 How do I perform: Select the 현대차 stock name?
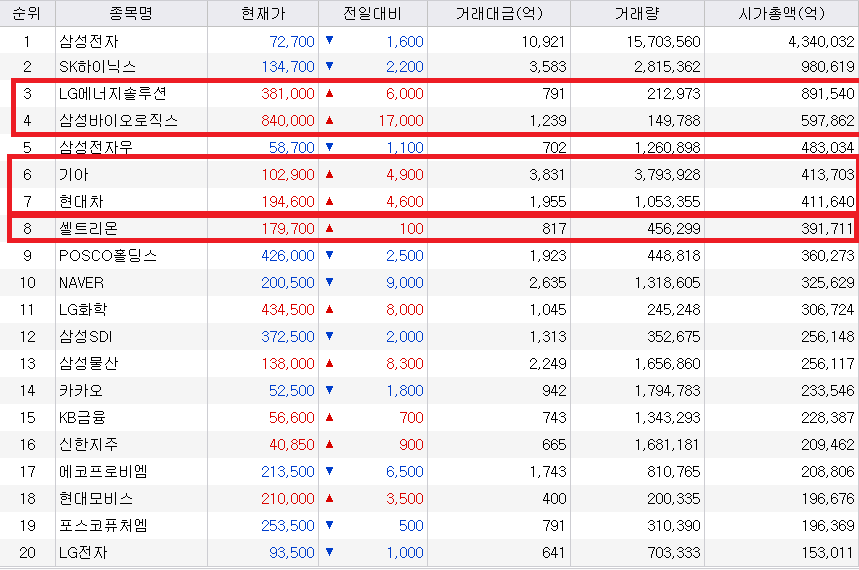pos(81,201)
